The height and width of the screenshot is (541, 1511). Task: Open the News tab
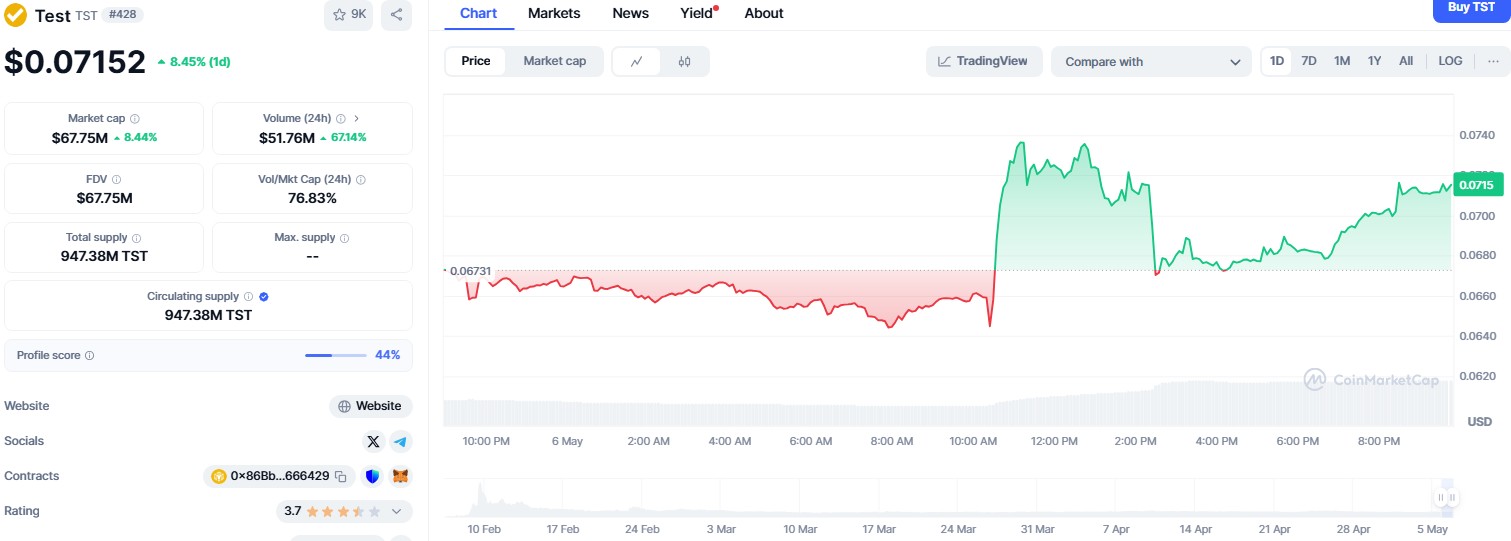pos(630,13)
